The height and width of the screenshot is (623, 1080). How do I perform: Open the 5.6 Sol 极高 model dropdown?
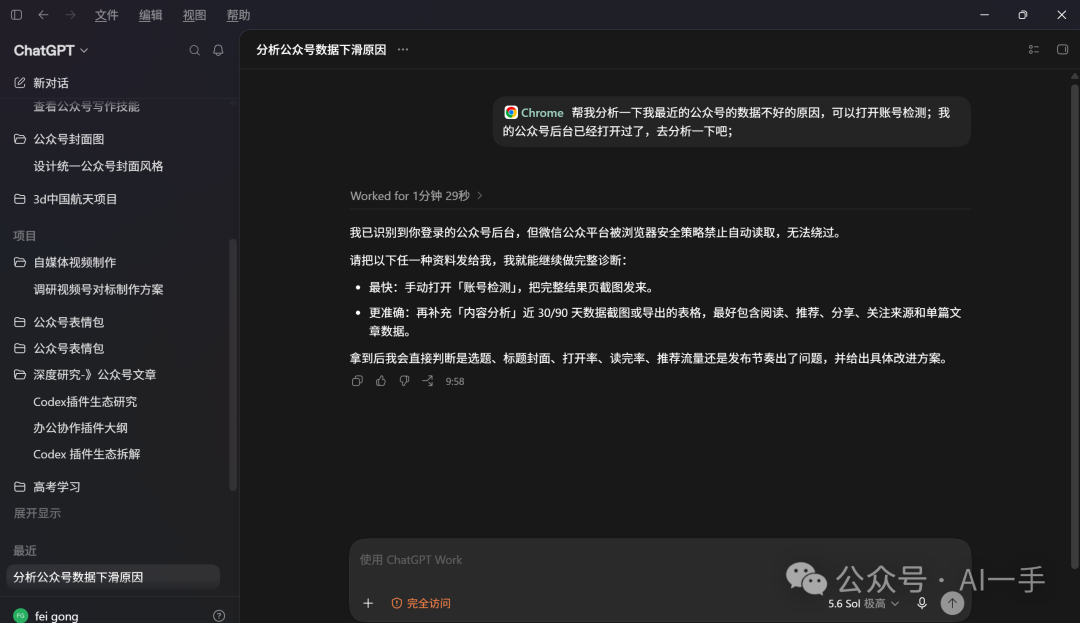(863, 604)
